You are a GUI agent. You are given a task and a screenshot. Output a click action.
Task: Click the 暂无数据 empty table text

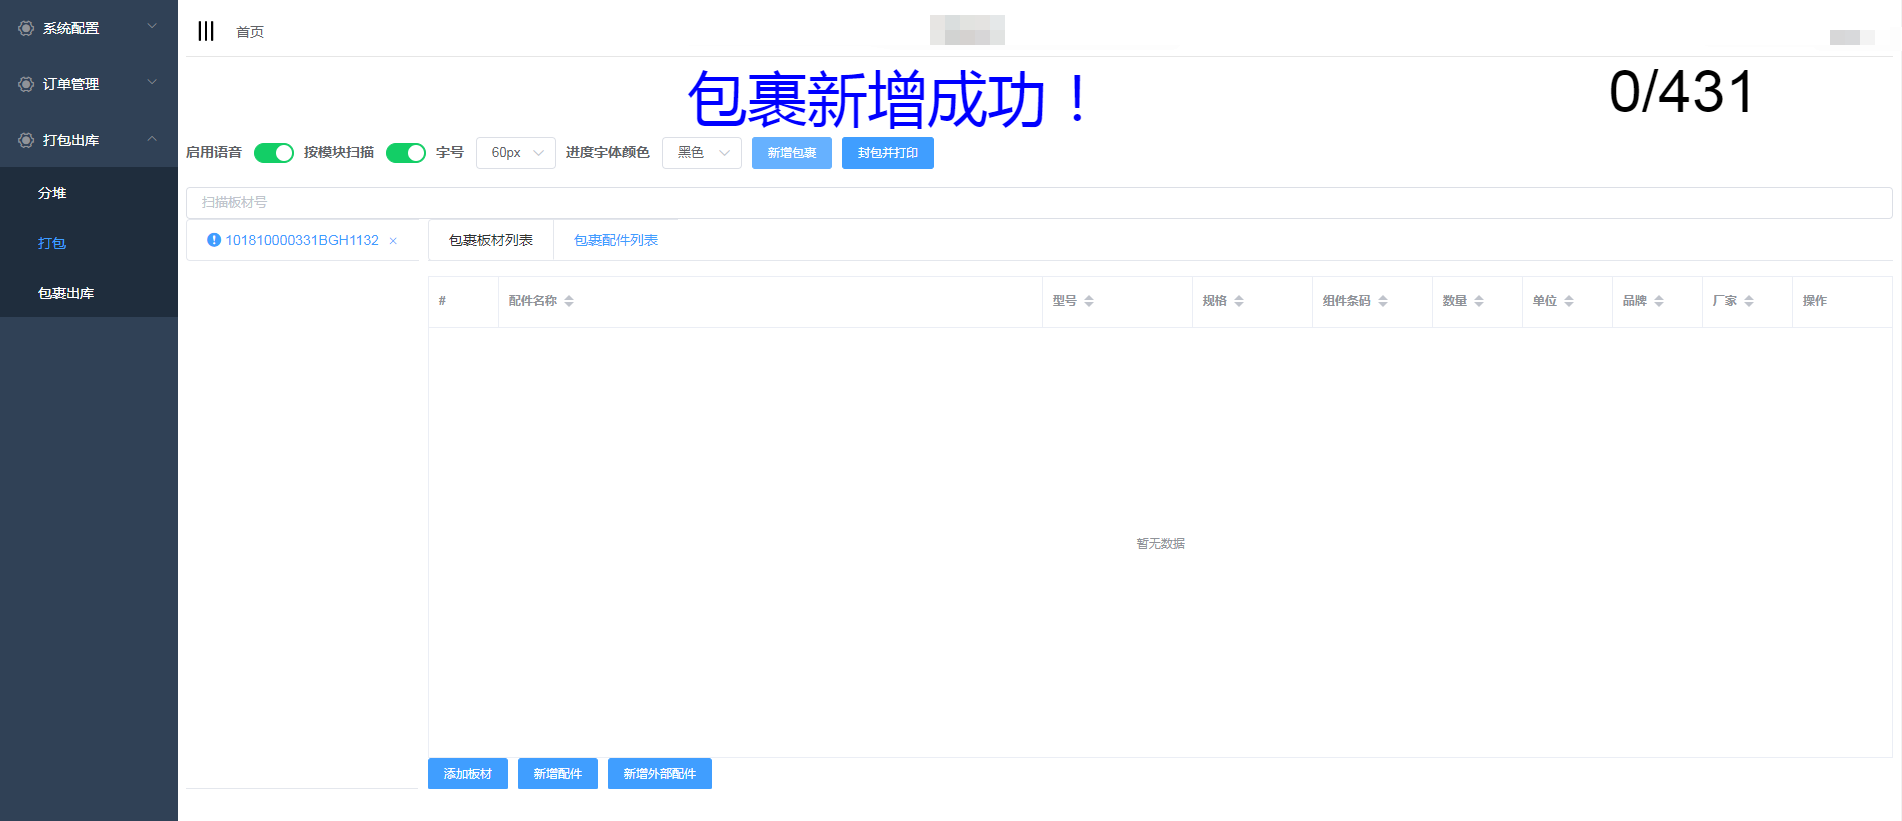(1161, 544)
